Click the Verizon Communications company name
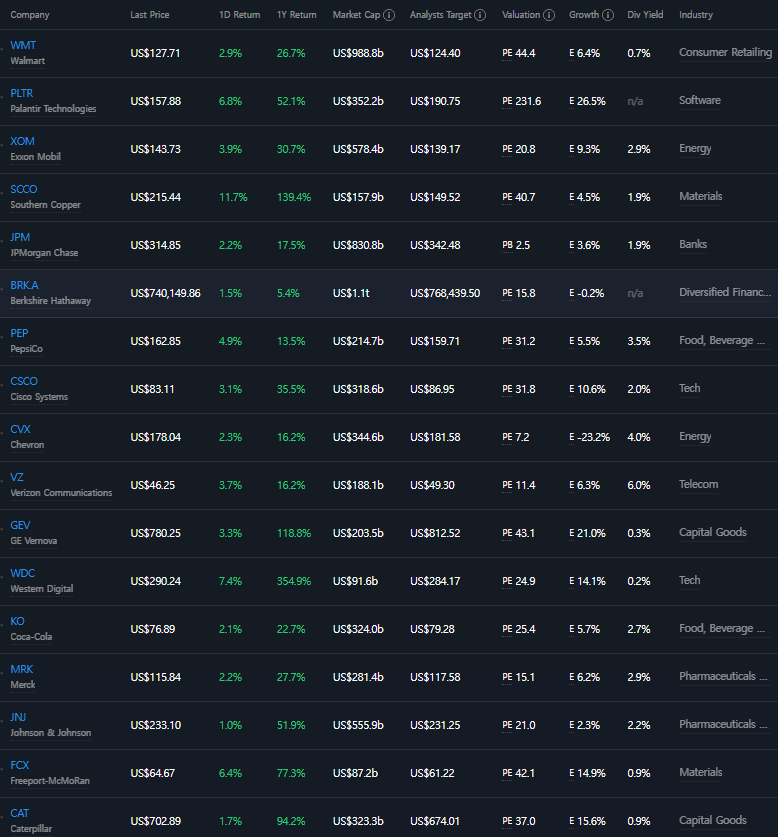 click(61, 493)
